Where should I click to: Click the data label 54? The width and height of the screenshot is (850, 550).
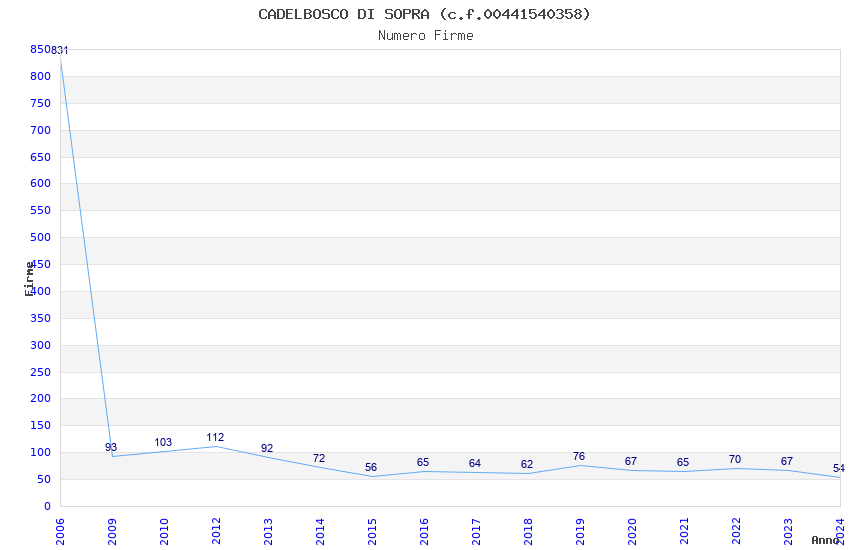pos(839,468)
